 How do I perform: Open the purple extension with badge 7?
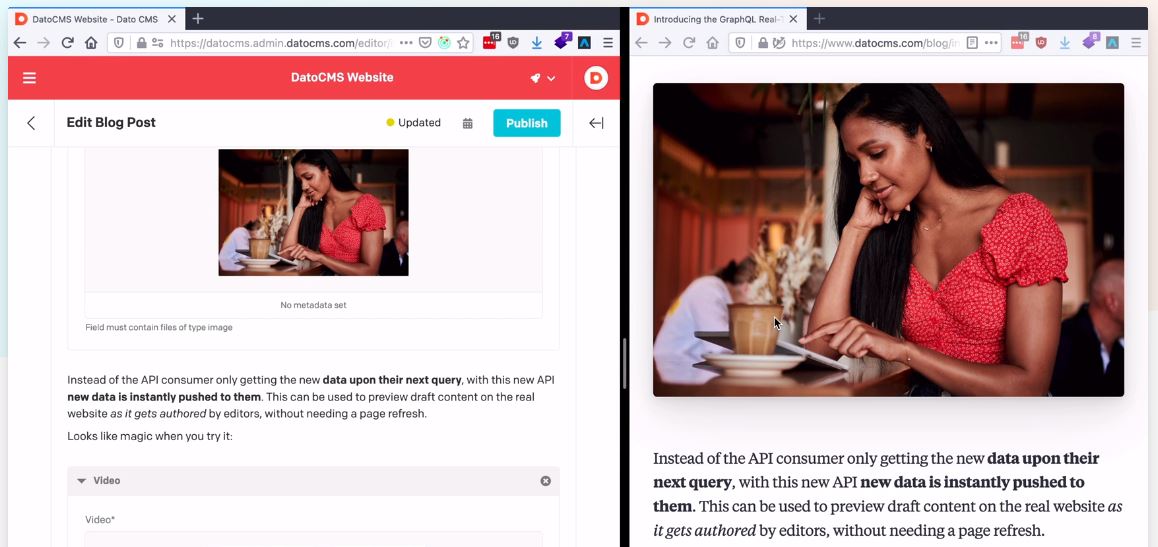pyautogui.click(x=561, y=42)
